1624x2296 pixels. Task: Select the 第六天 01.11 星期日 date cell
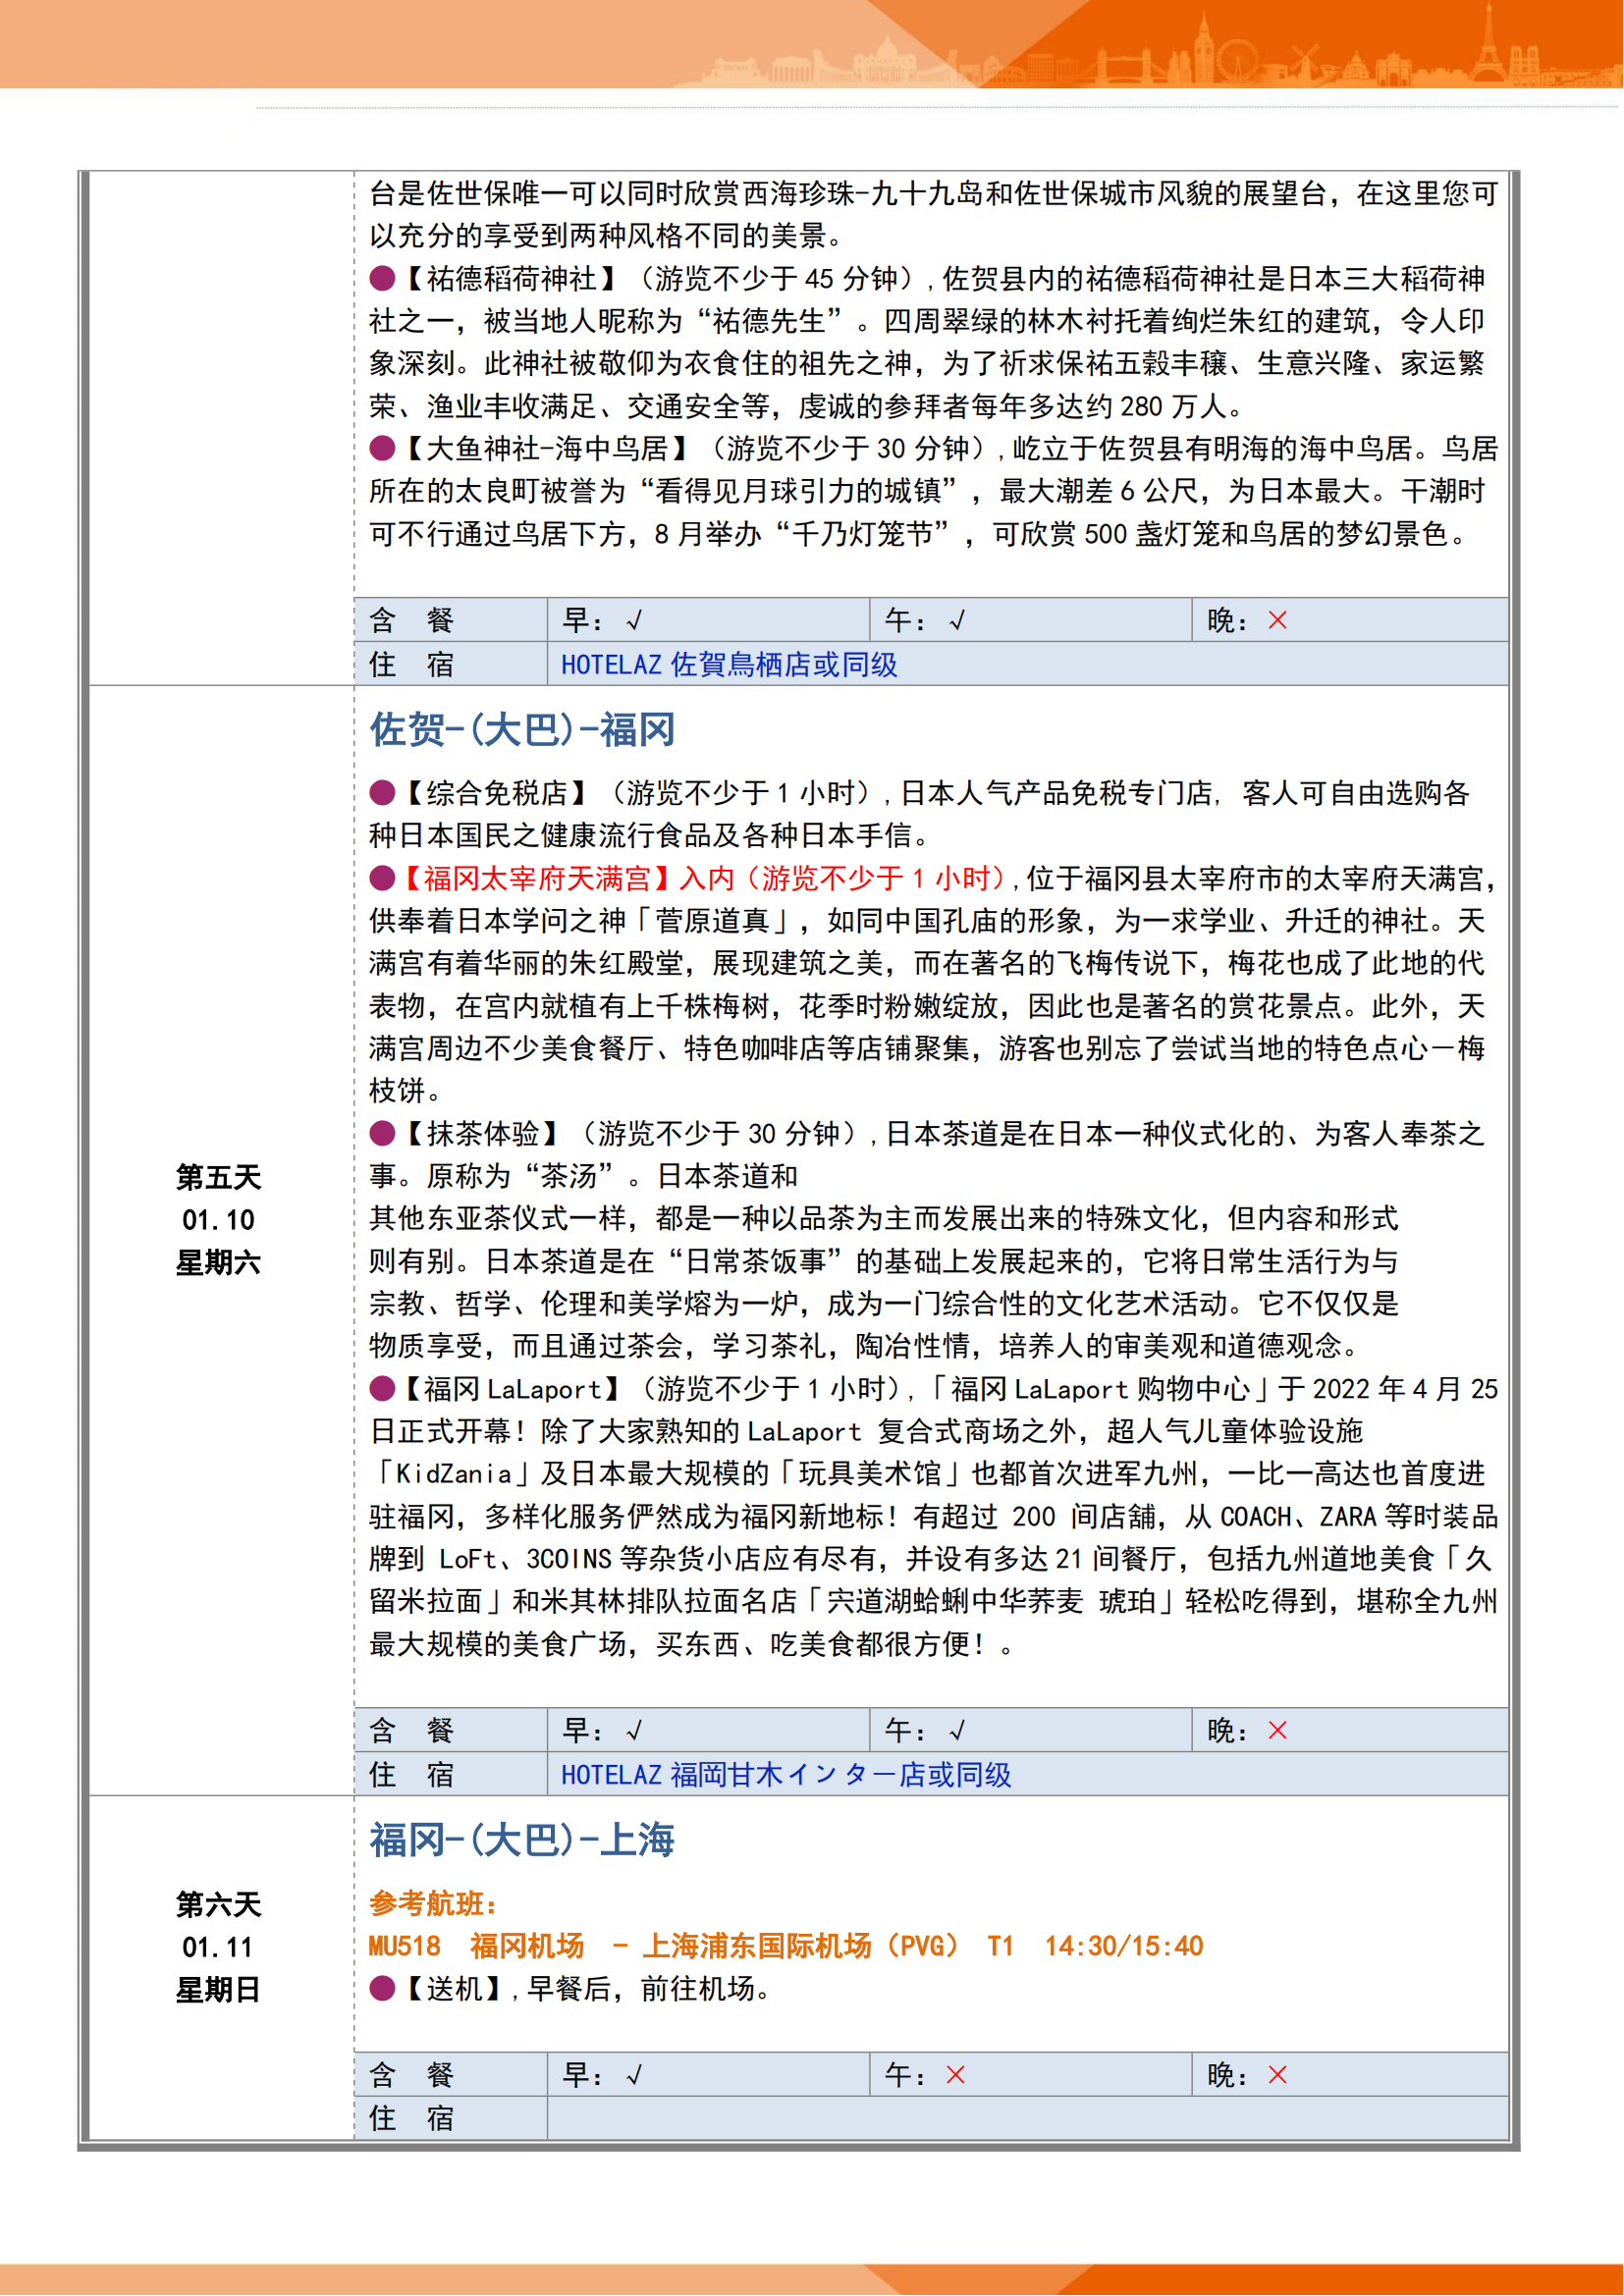click(218, 1947)
